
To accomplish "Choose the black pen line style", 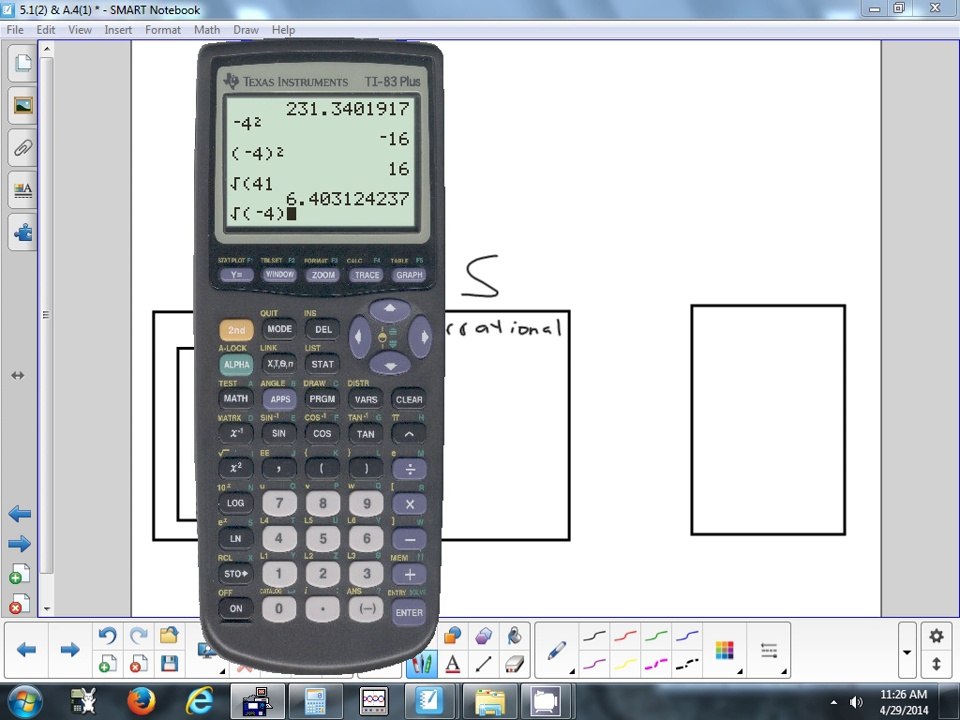I will pos(594,637).
